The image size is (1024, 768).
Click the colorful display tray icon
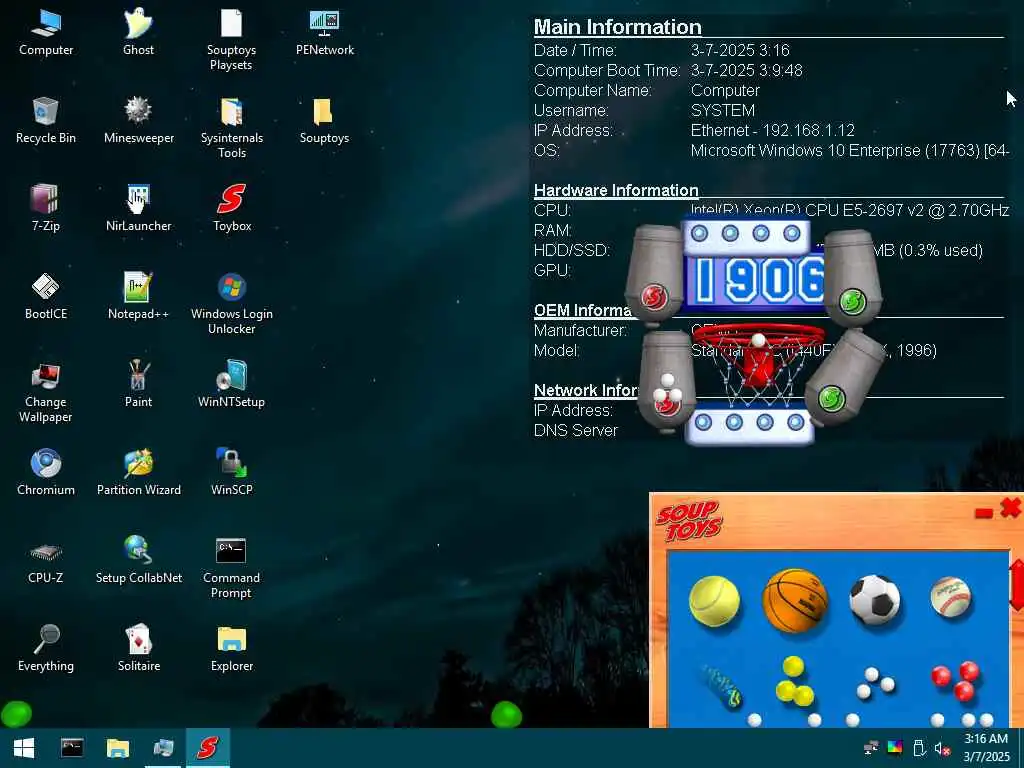[895, 747]
